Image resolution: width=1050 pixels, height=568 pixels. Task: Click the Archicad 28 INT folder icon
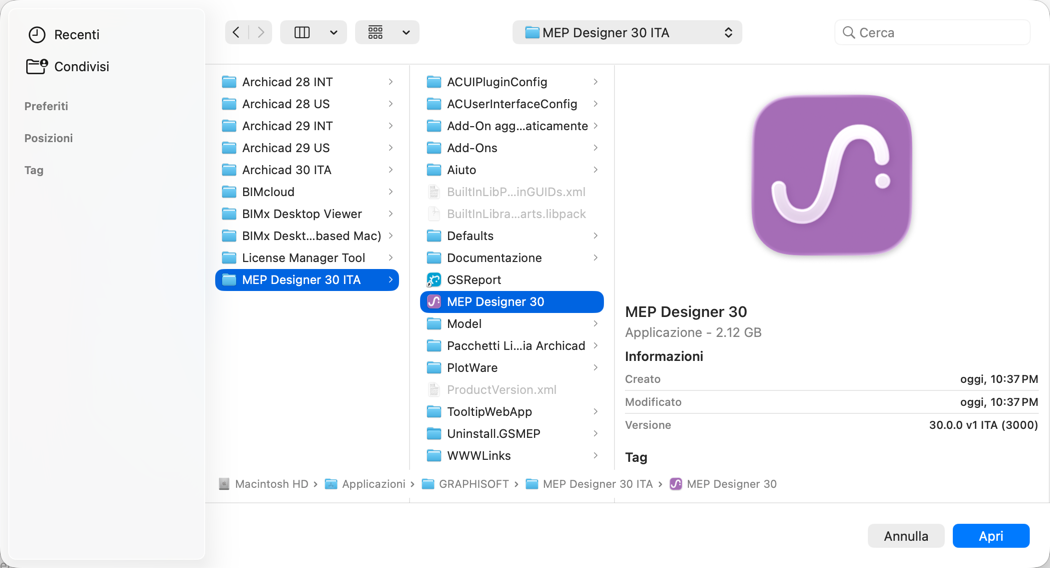pyautogui.click(x=229, y=82)
